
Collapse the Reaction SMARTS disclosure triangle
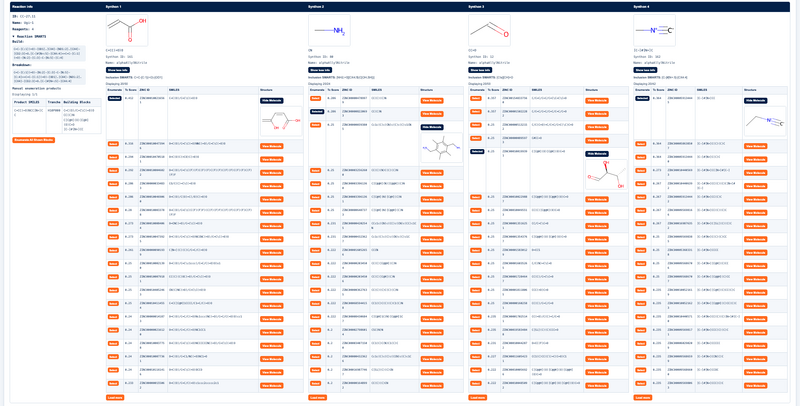[13, 37]
